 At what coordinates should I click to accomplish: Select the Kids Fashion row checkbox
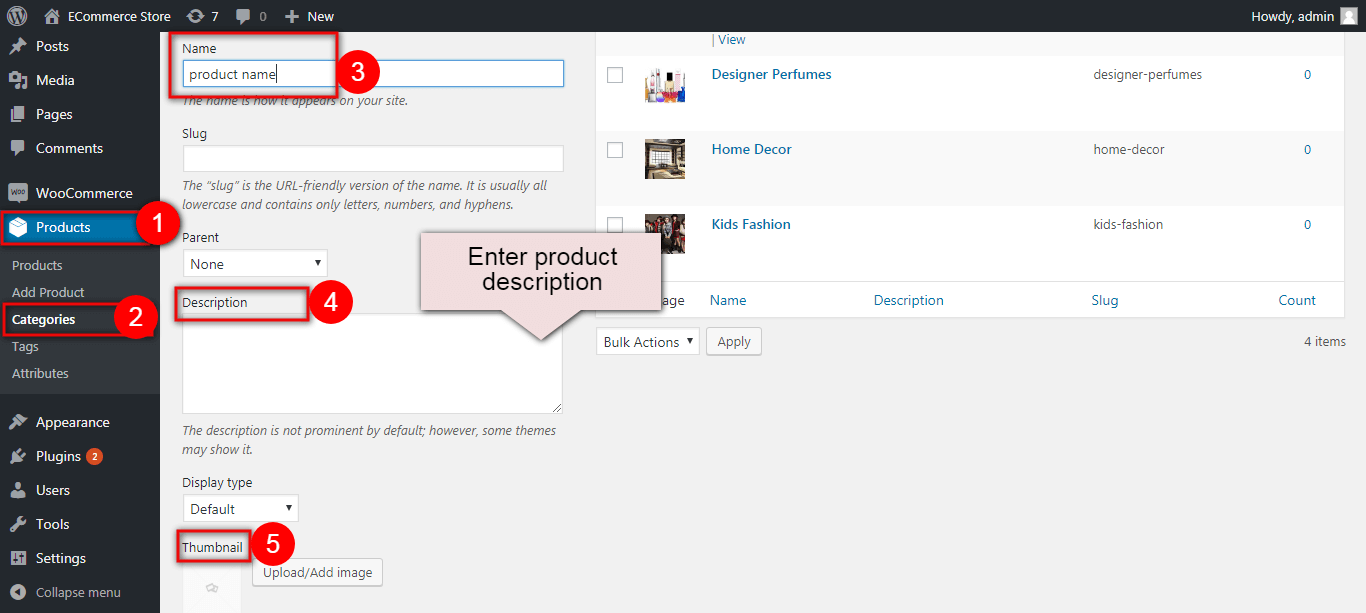pyautogui.click(x=615, y=225)
